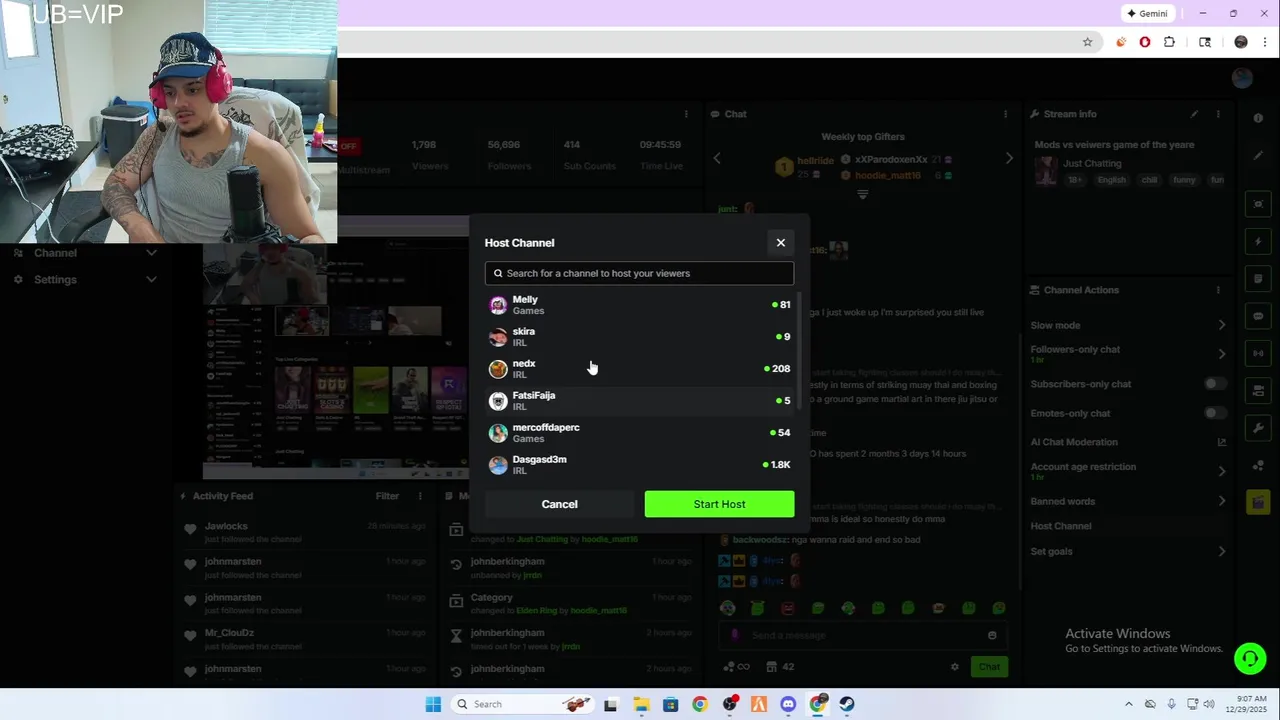Viewport: 1280px width, 720px height.
Task: Go to next top gifter slide
Action: click(1009, 158)
